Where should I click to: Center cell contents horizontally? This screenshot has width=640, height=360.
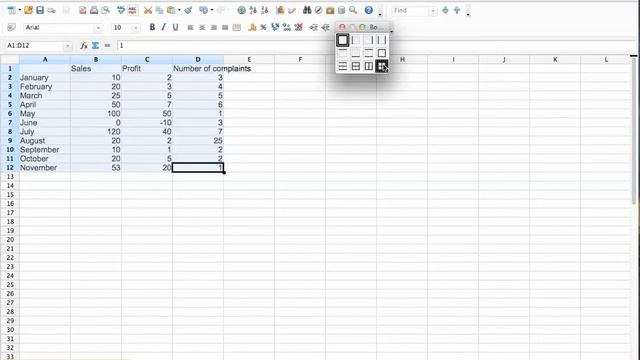(x=202, y=27)
